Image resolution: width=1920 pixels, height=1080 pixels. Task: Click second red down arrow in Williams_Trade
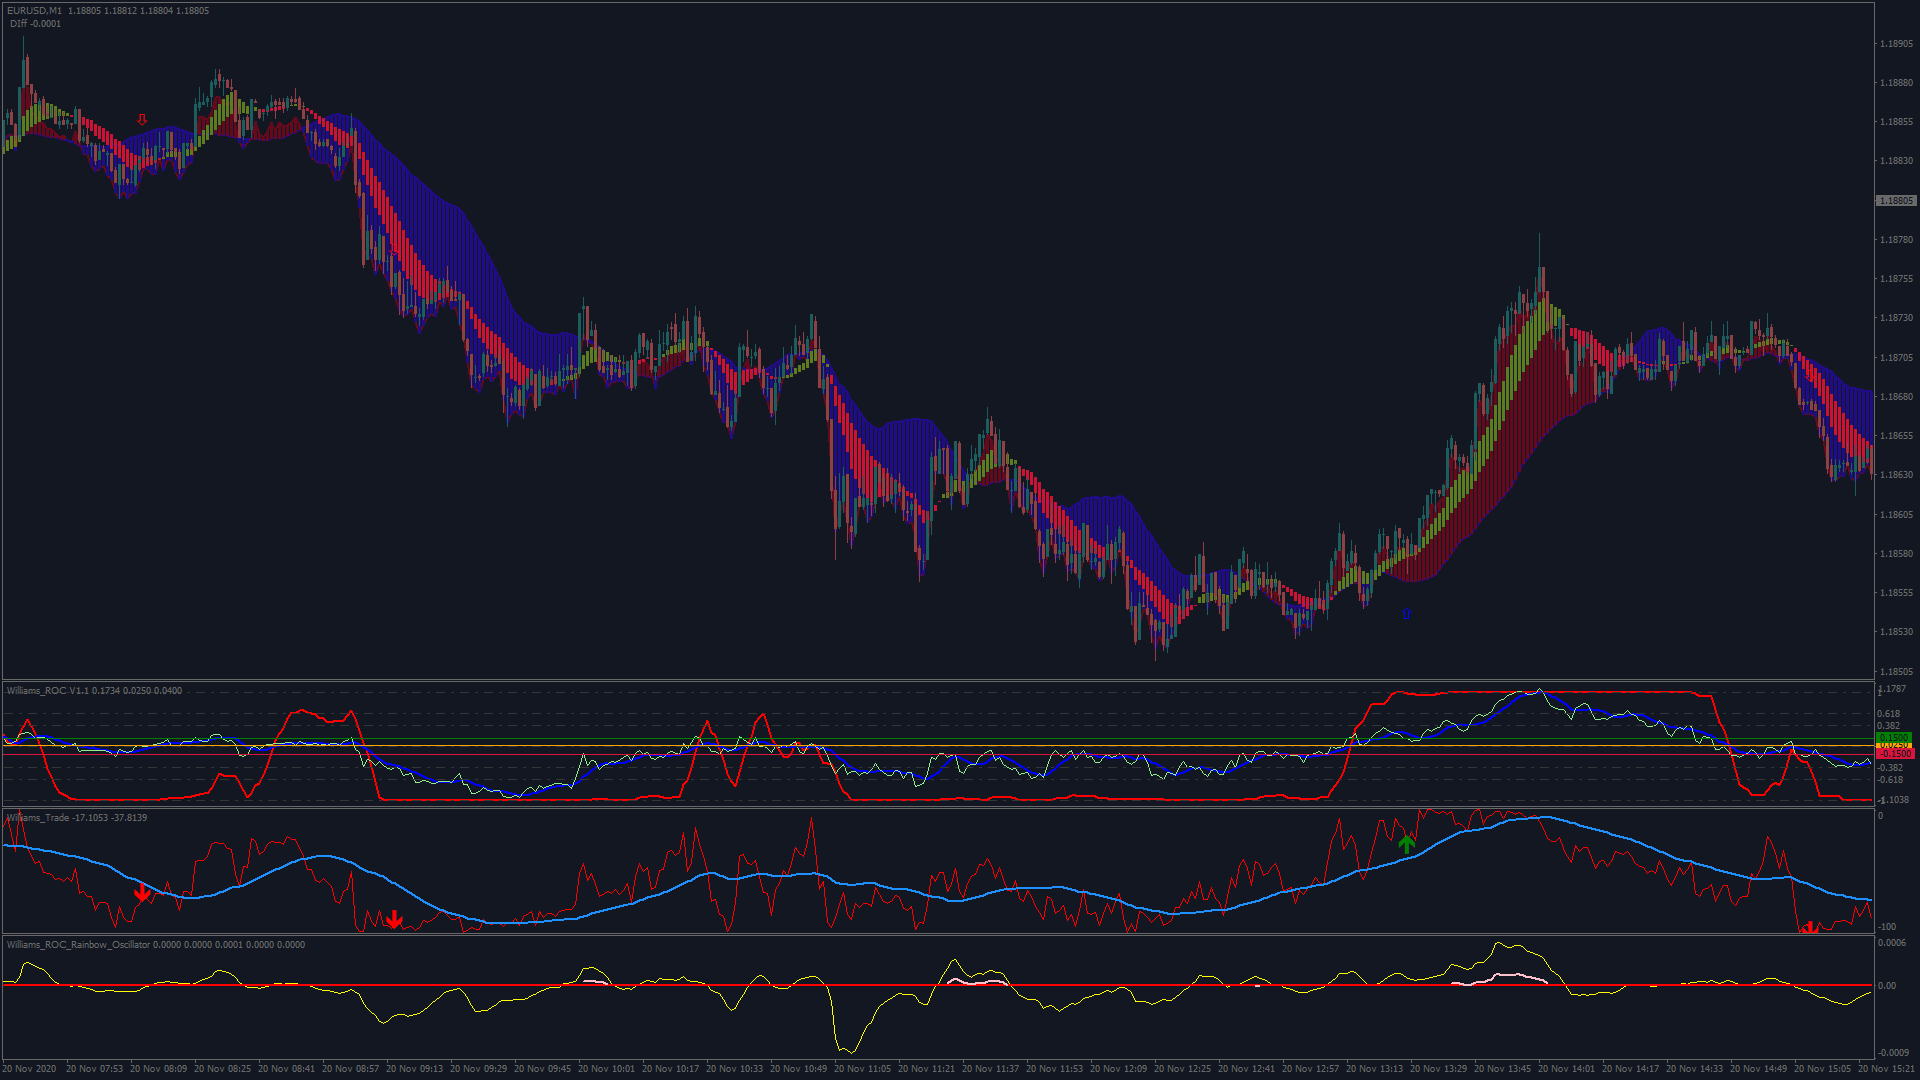[x=395, y=919]
